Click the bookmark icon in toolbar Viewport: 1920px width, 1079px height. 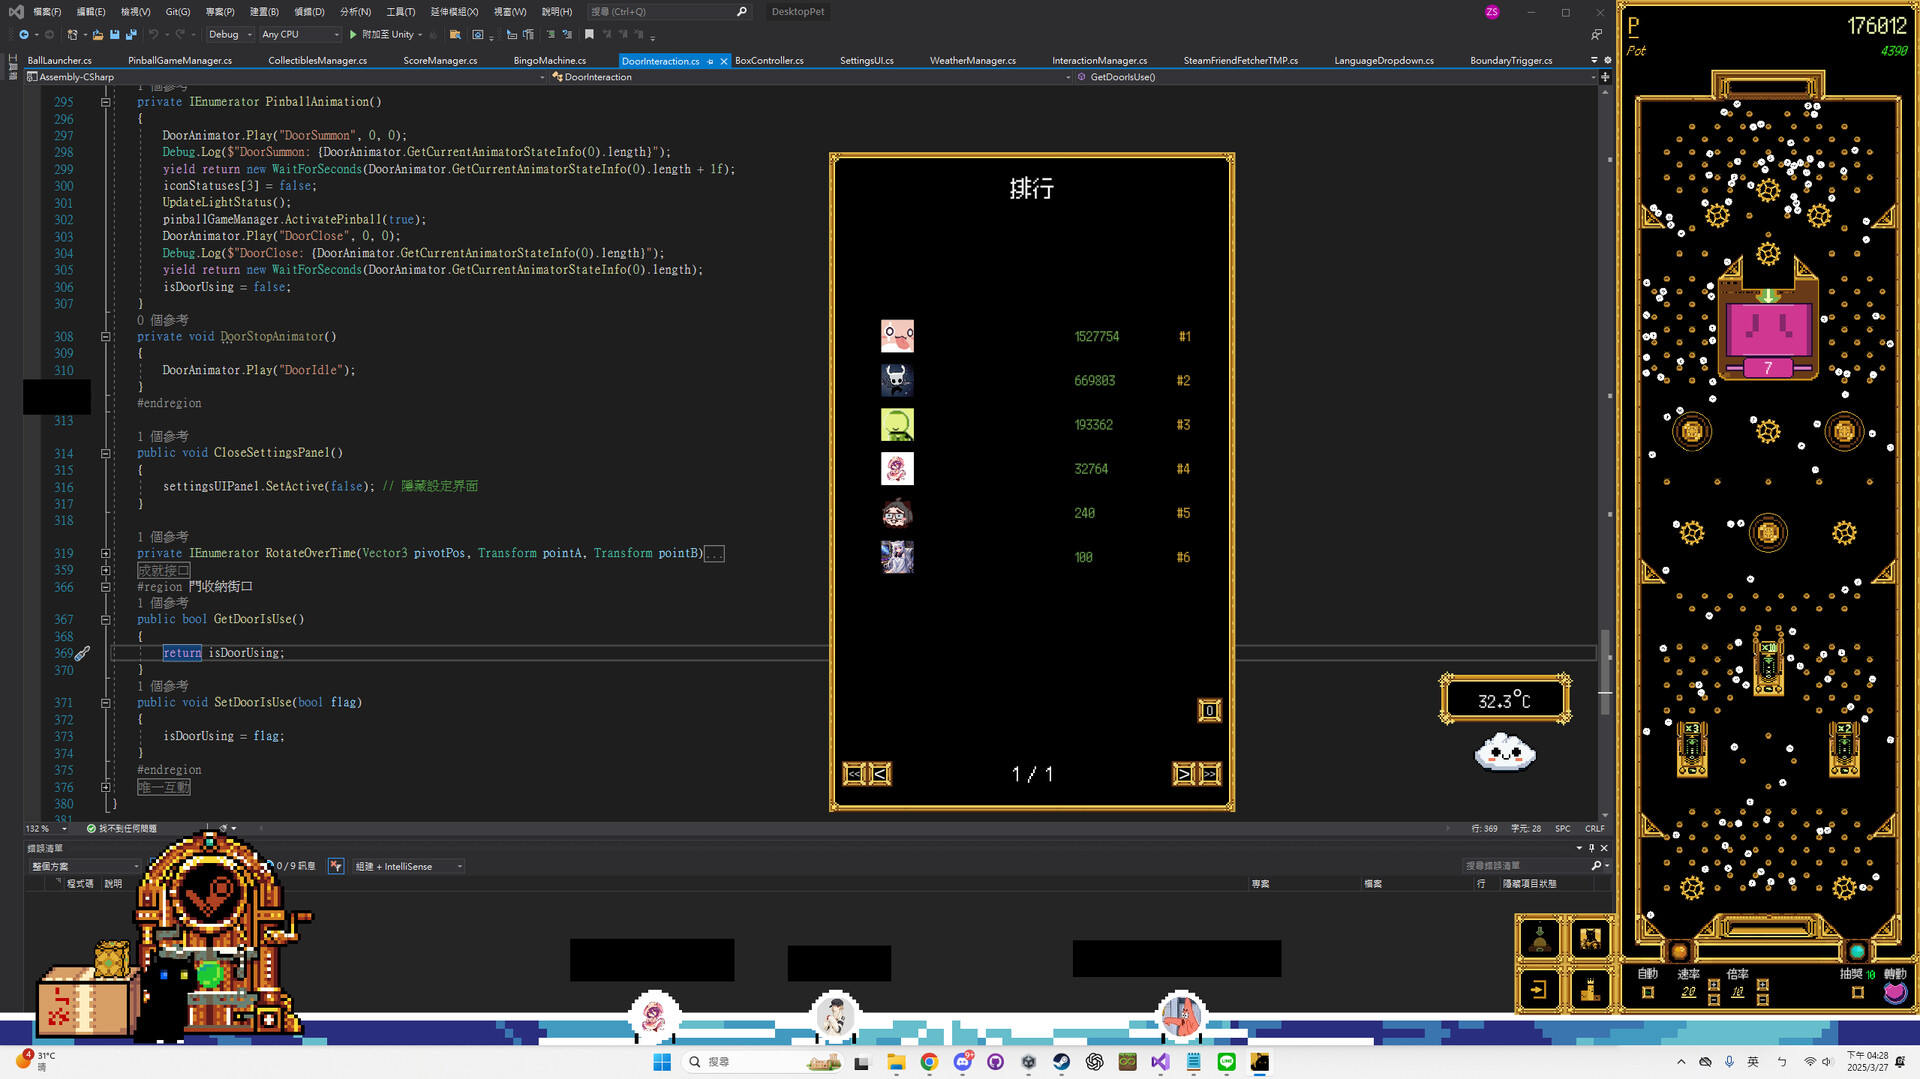pyautogui.click(x=589, y=35)
